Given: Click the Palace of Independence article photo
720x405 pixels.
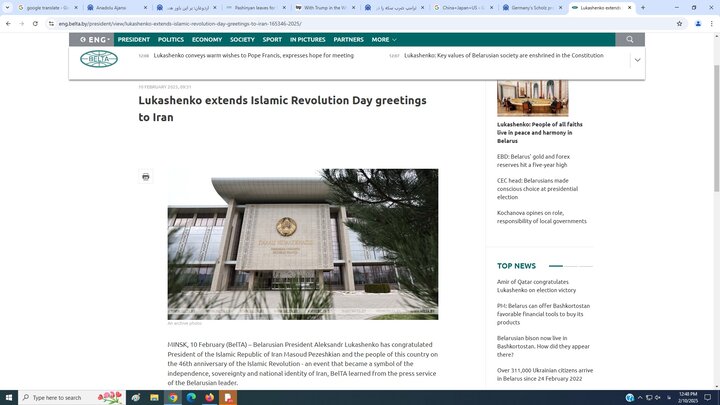Looking at the screenshot, I should 302,243.
